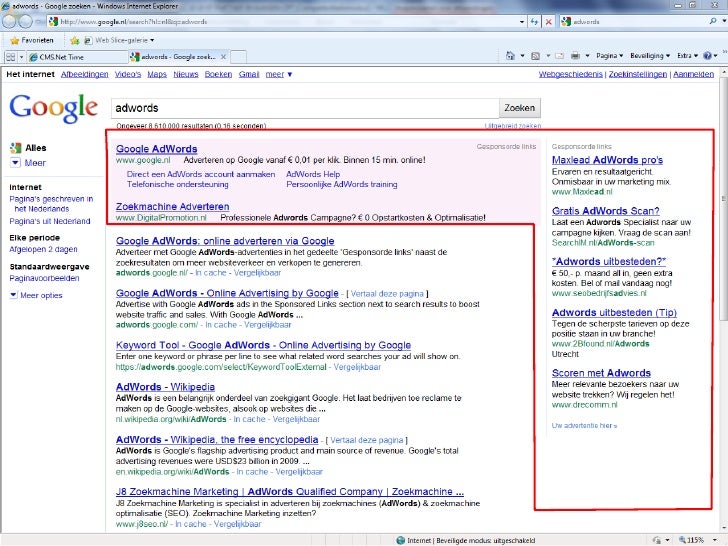
Task: Select the adwords - Google zoeken tab
Action: coord(179,57)
